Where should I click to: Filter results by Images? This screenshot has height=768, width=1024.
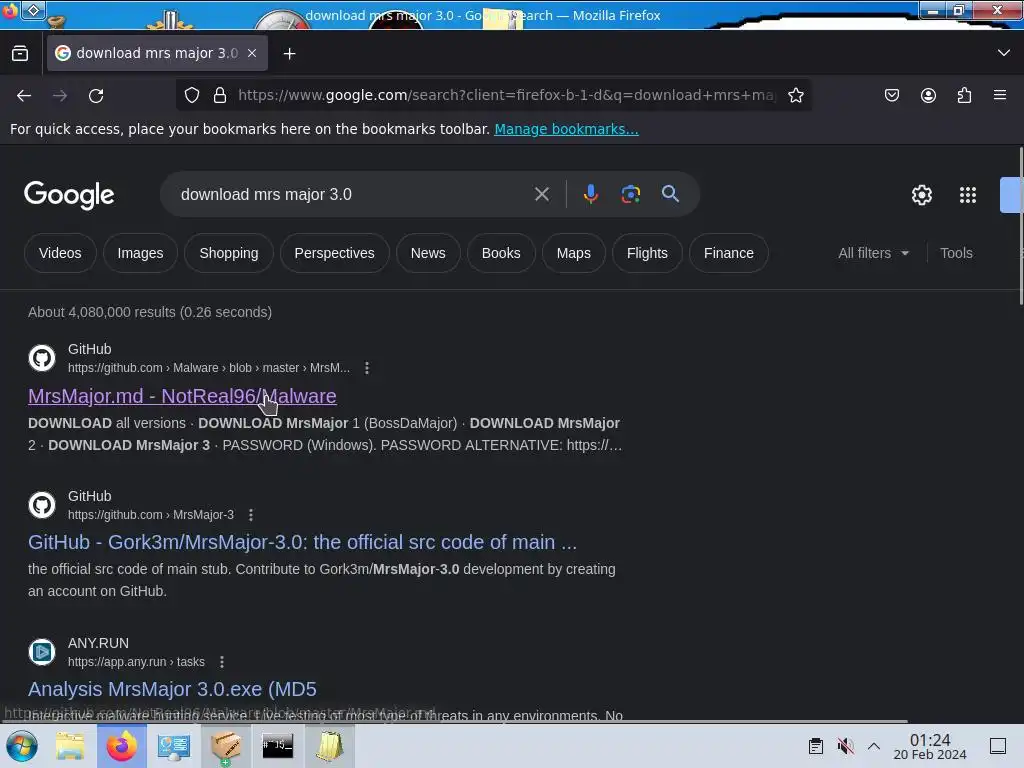pyautogui.click(x=140, y=253)
